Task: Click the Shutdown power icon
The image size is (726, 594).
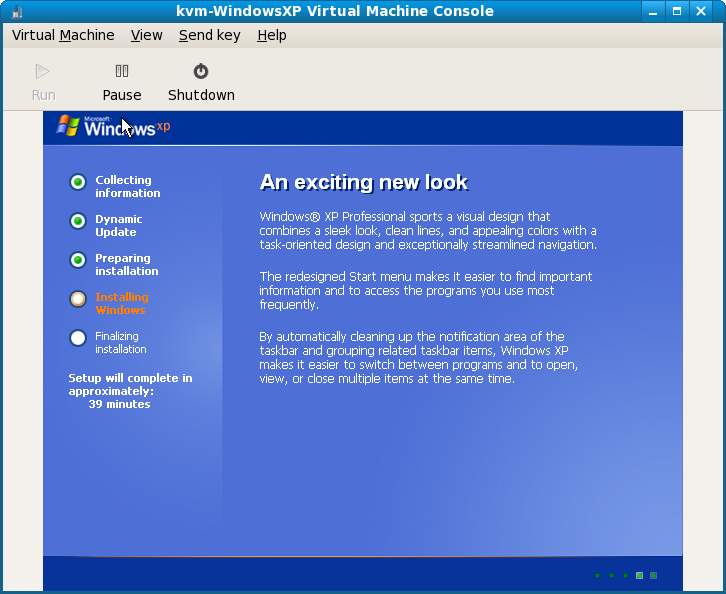Action: click(x=201, y=71)
